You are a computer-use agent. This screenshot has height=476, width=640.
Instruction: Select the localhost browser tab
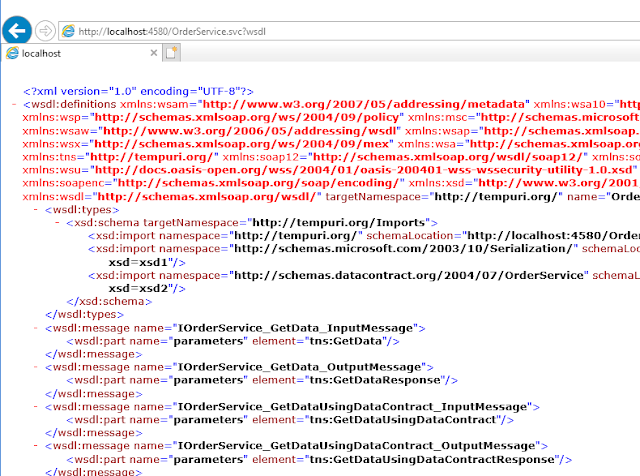(82, 53)
